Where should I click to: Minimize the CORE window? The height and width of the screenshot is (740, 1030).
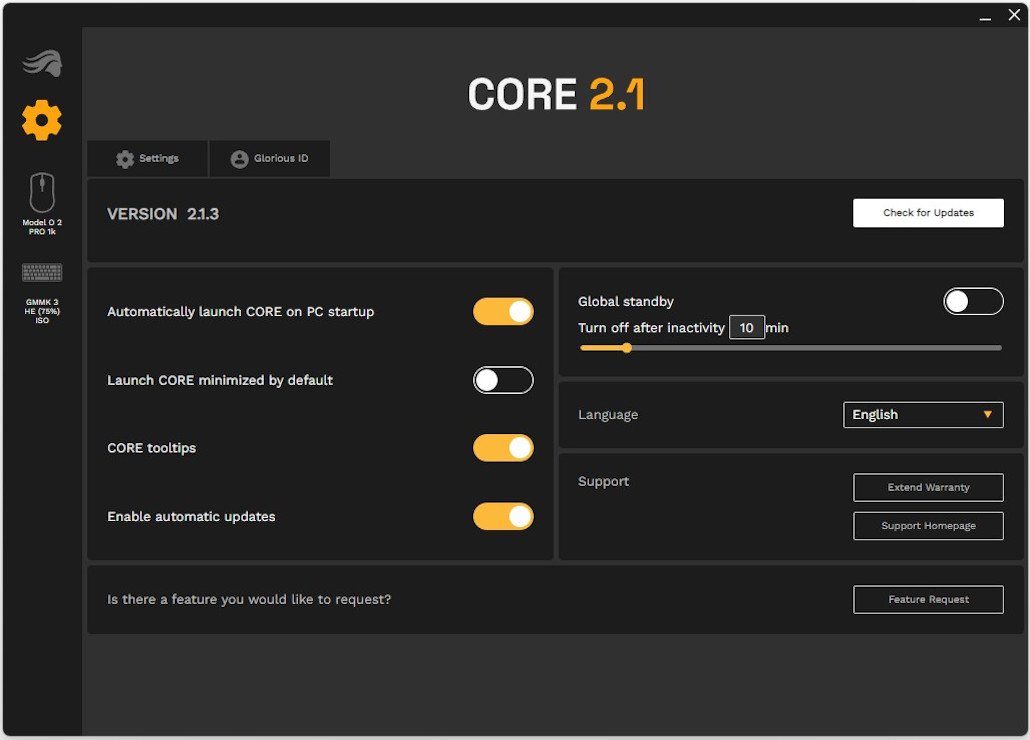pos(986,15)
